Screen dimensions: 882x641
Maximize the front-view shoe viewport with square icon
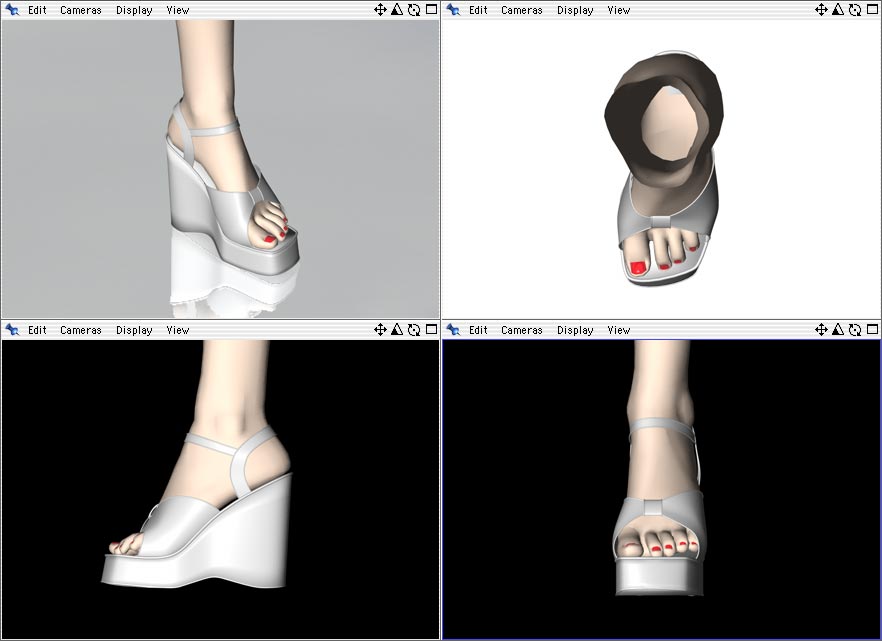point(872,329)
